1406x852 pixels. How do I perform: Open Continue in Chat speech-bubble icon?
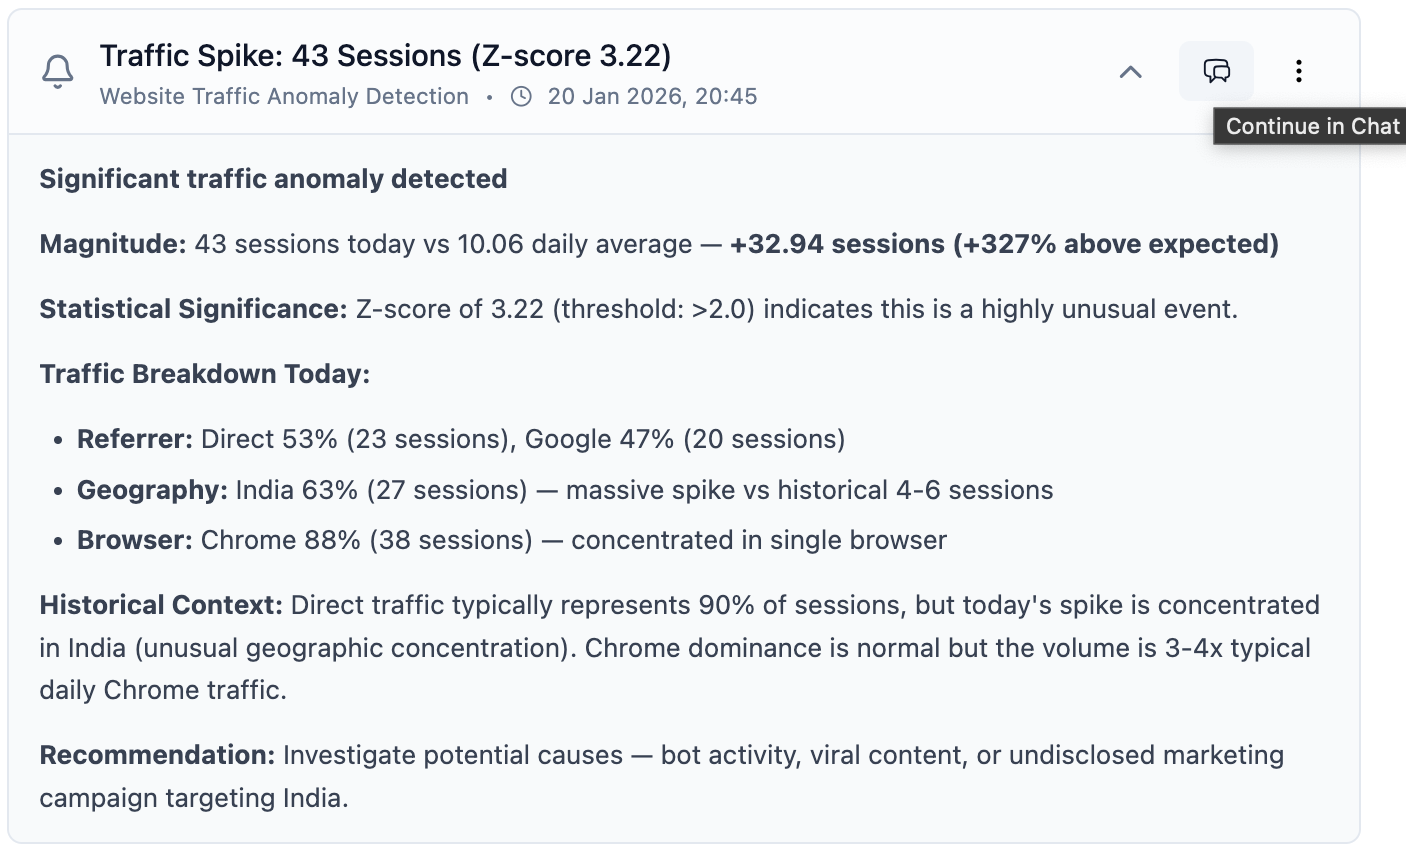pyautogui.click(x=1216, y=71)
